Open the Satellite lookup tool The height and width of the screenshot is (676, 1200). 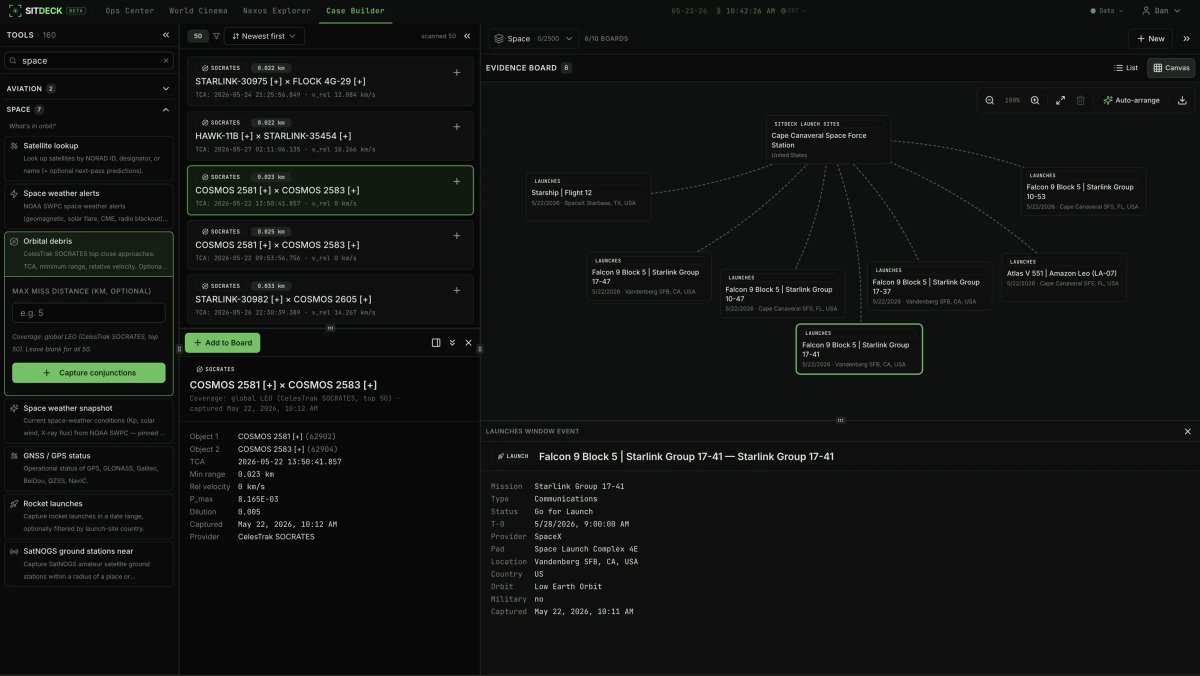coord(89,158)
